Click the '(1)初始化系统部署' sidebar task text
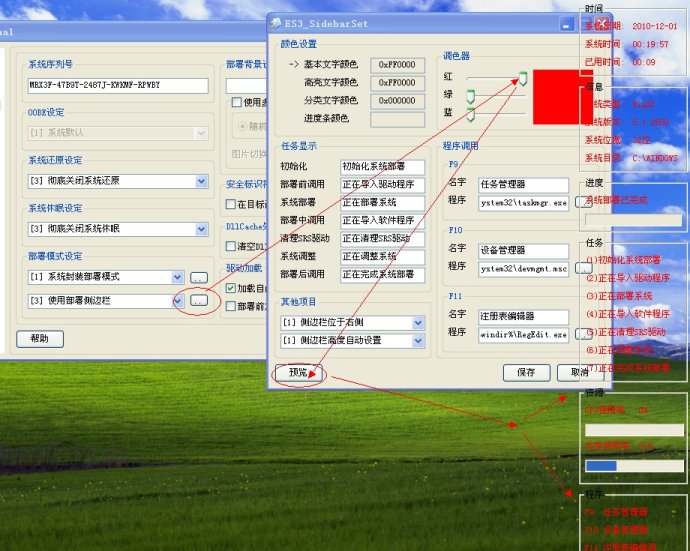690x551 pixels. pyautogui.click(x=624, y=260)
